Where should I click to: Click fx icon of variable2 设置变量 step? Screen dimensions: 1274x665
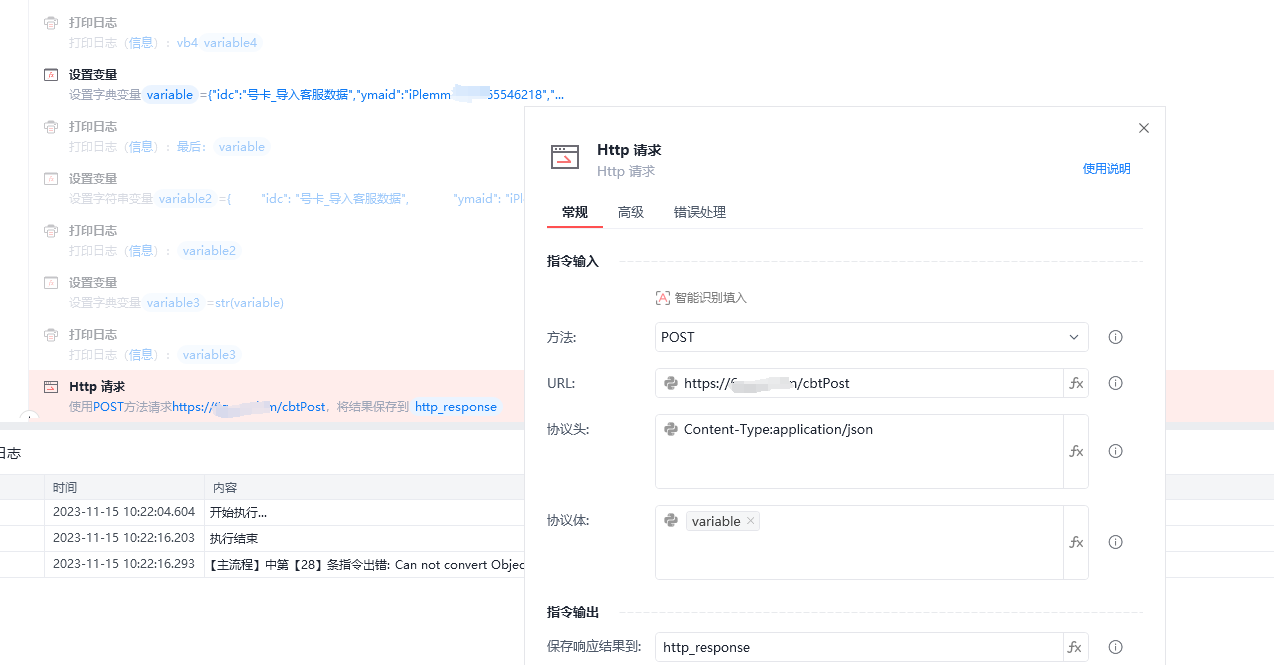pos(51,179)
